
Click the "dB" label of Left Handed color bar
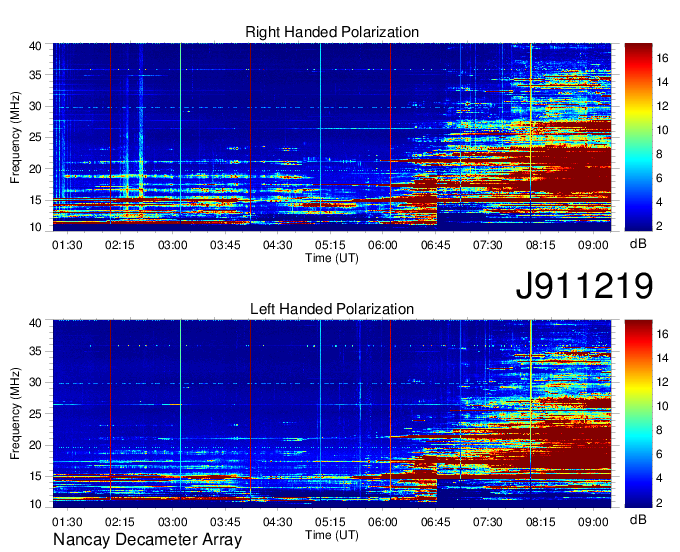coord(638,519)
